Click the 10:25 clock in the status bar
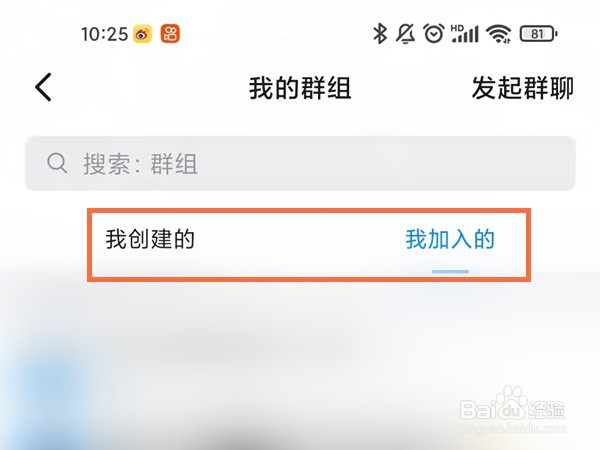 point(104,34)
